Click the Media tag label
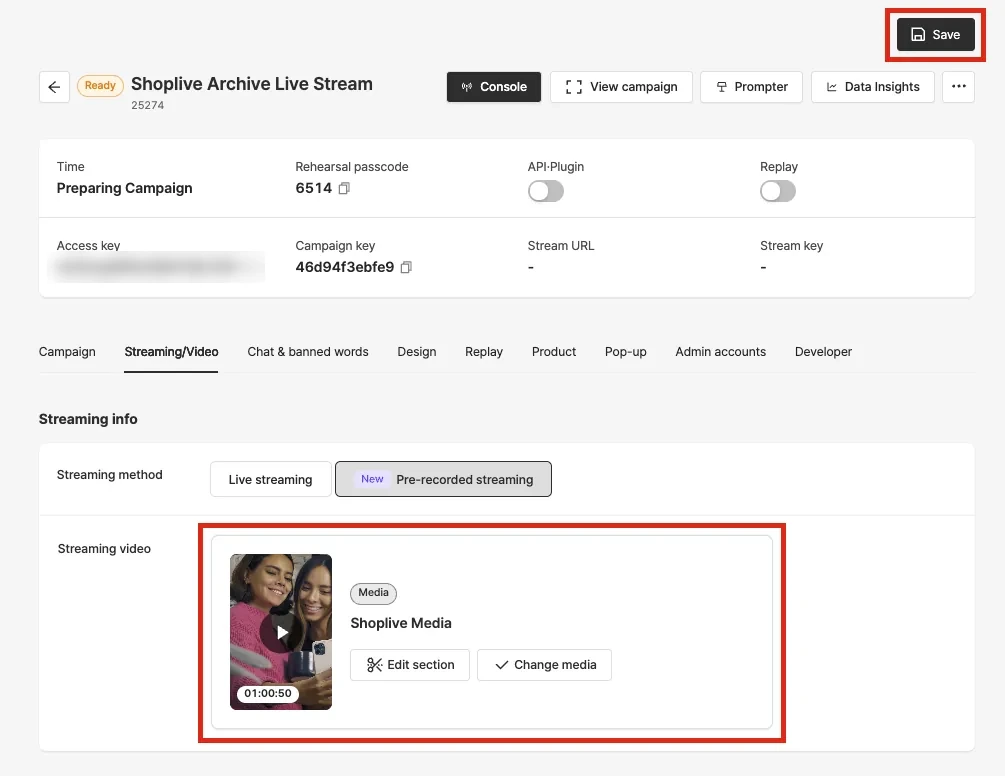The height and width of the screenshot is (776, 1005). [373, 593]
